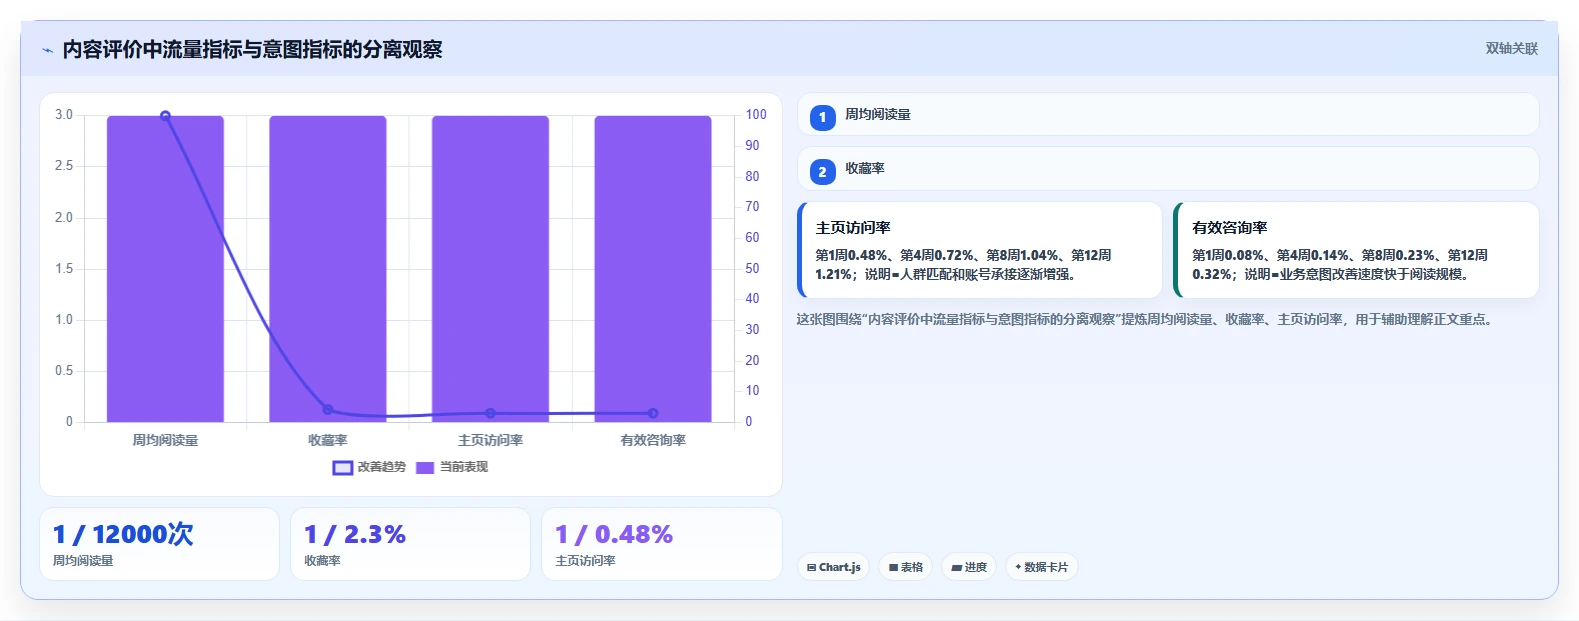This screenshot has width=1579, height=621.
Task: Click the 表格 tag chip
Action: (905, 567)
